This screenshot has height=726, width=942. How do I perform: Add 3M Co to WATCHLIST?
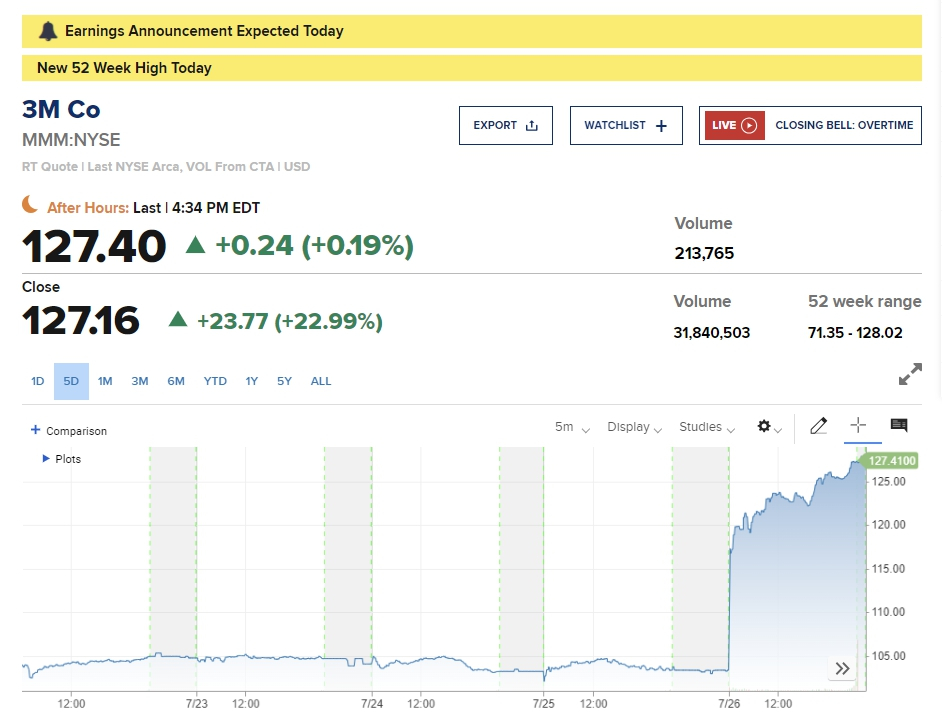[x=625, y=126]
